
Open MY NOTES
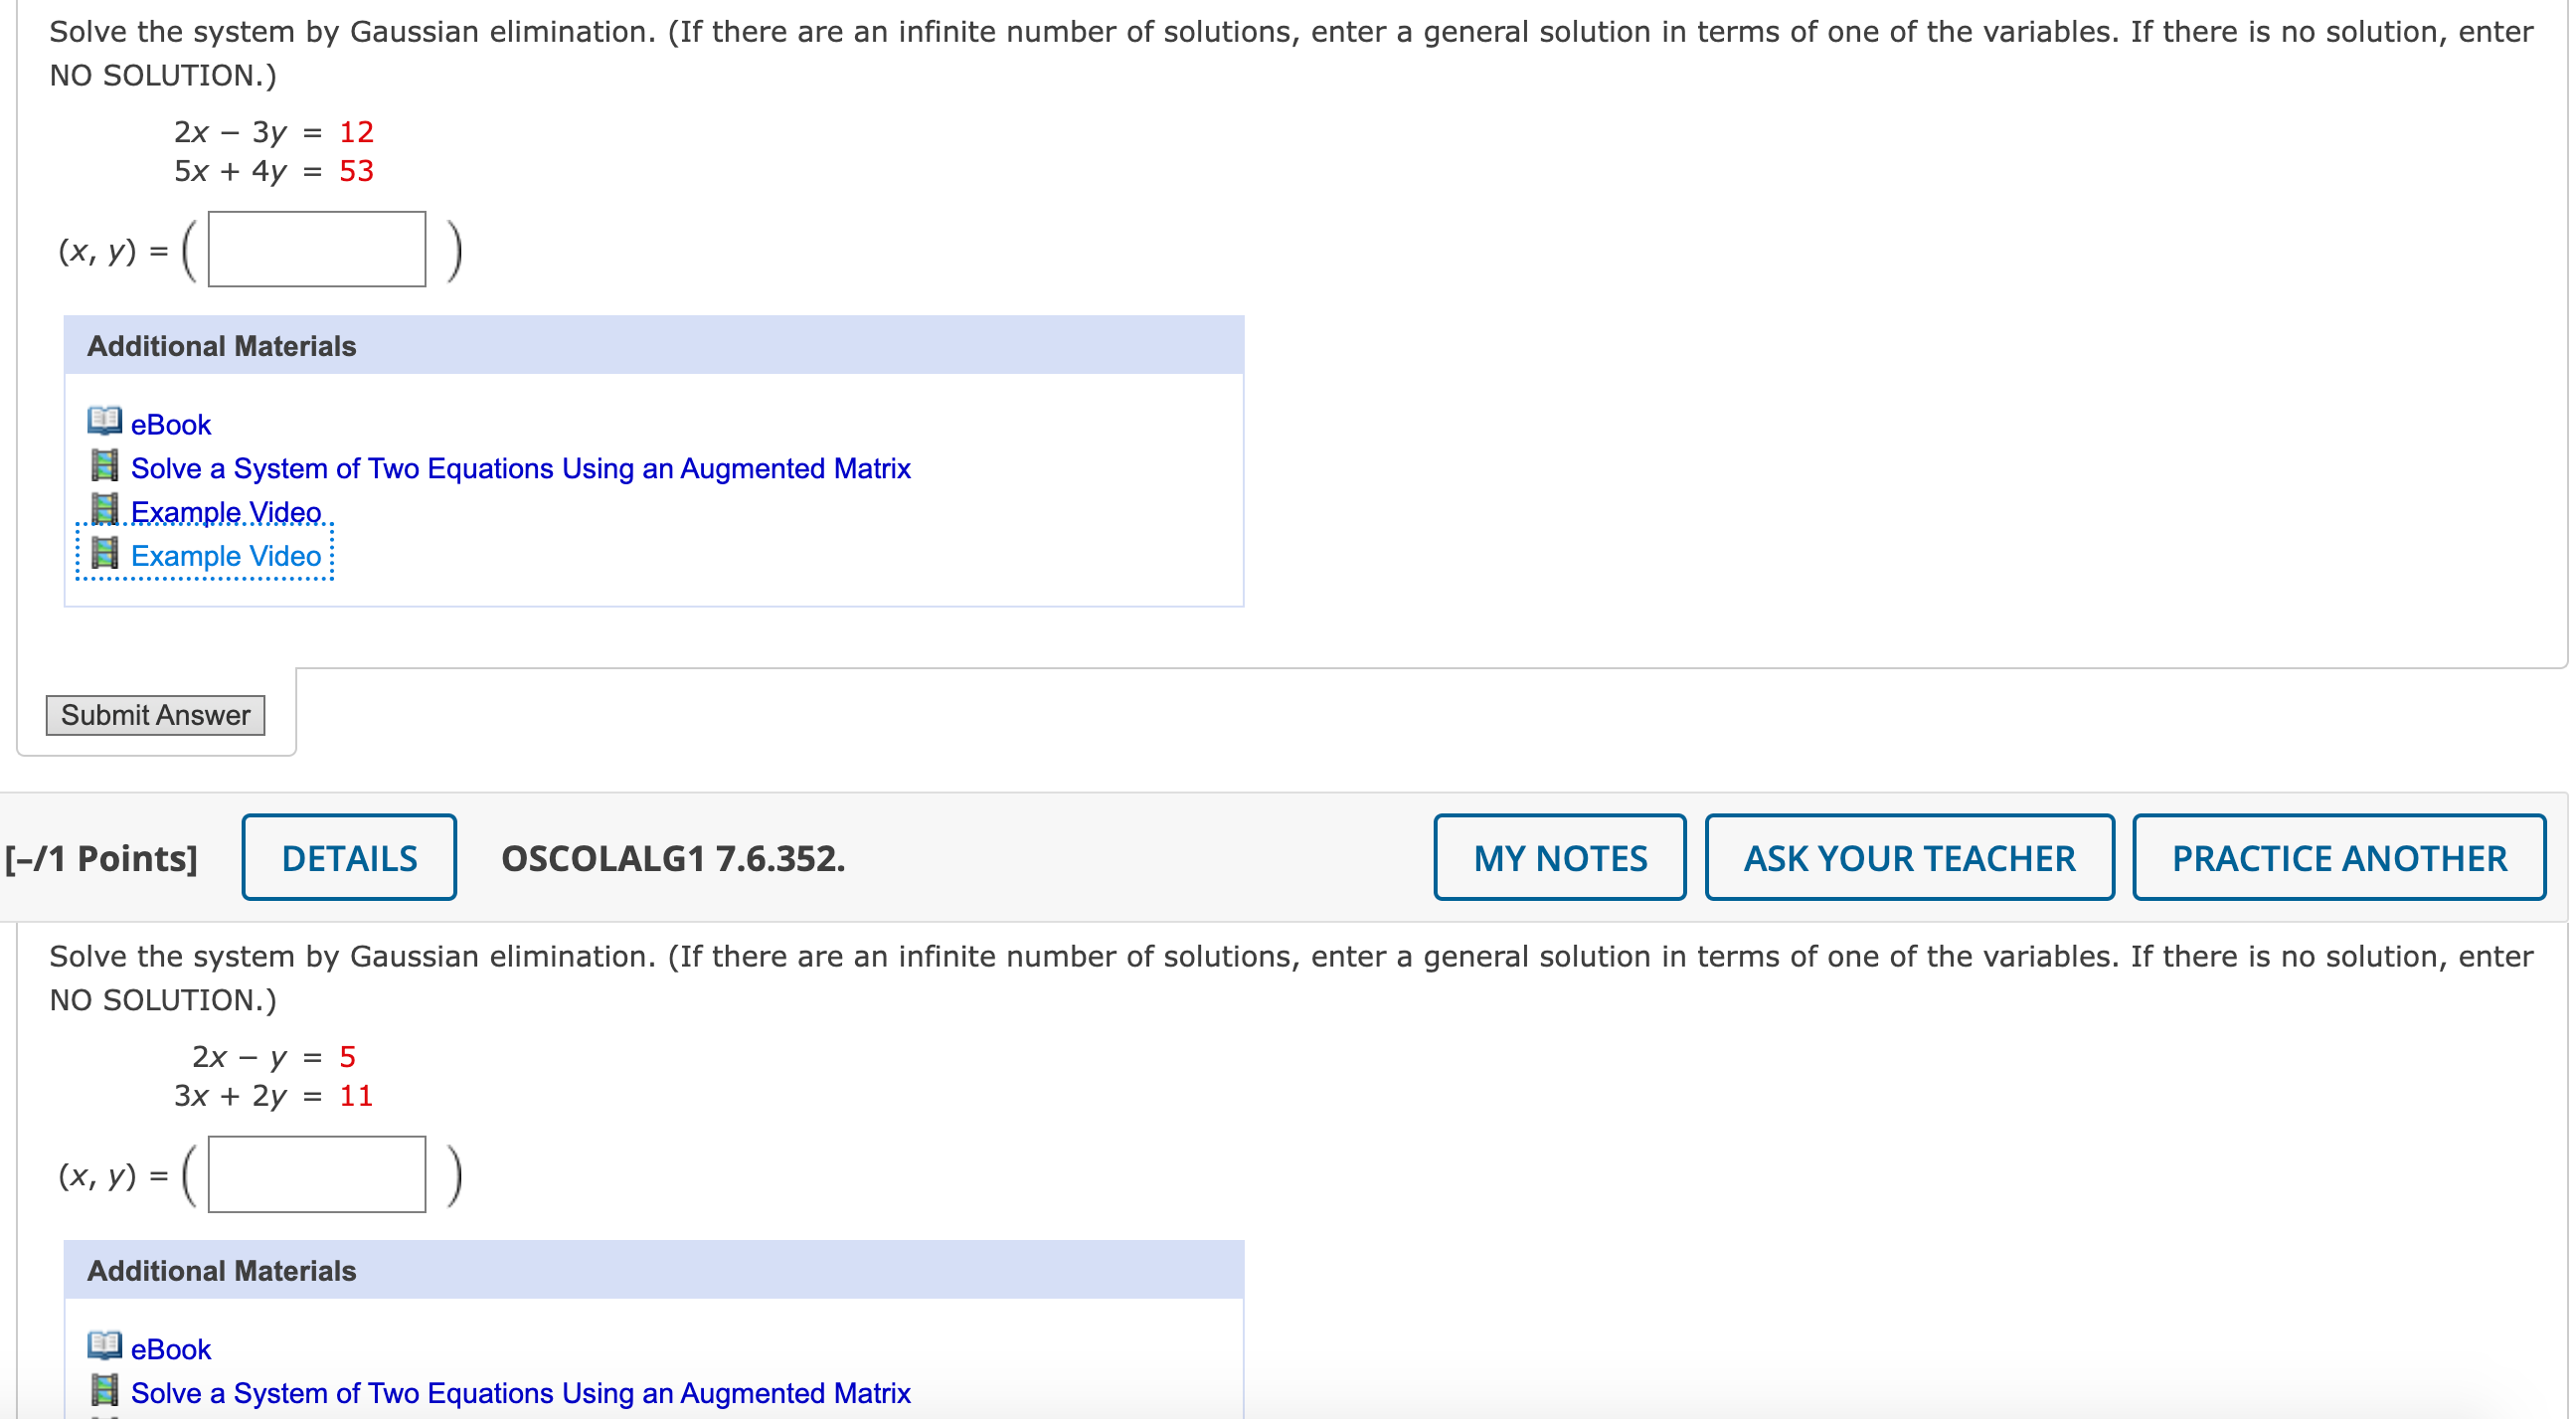tap(1559, 857)
